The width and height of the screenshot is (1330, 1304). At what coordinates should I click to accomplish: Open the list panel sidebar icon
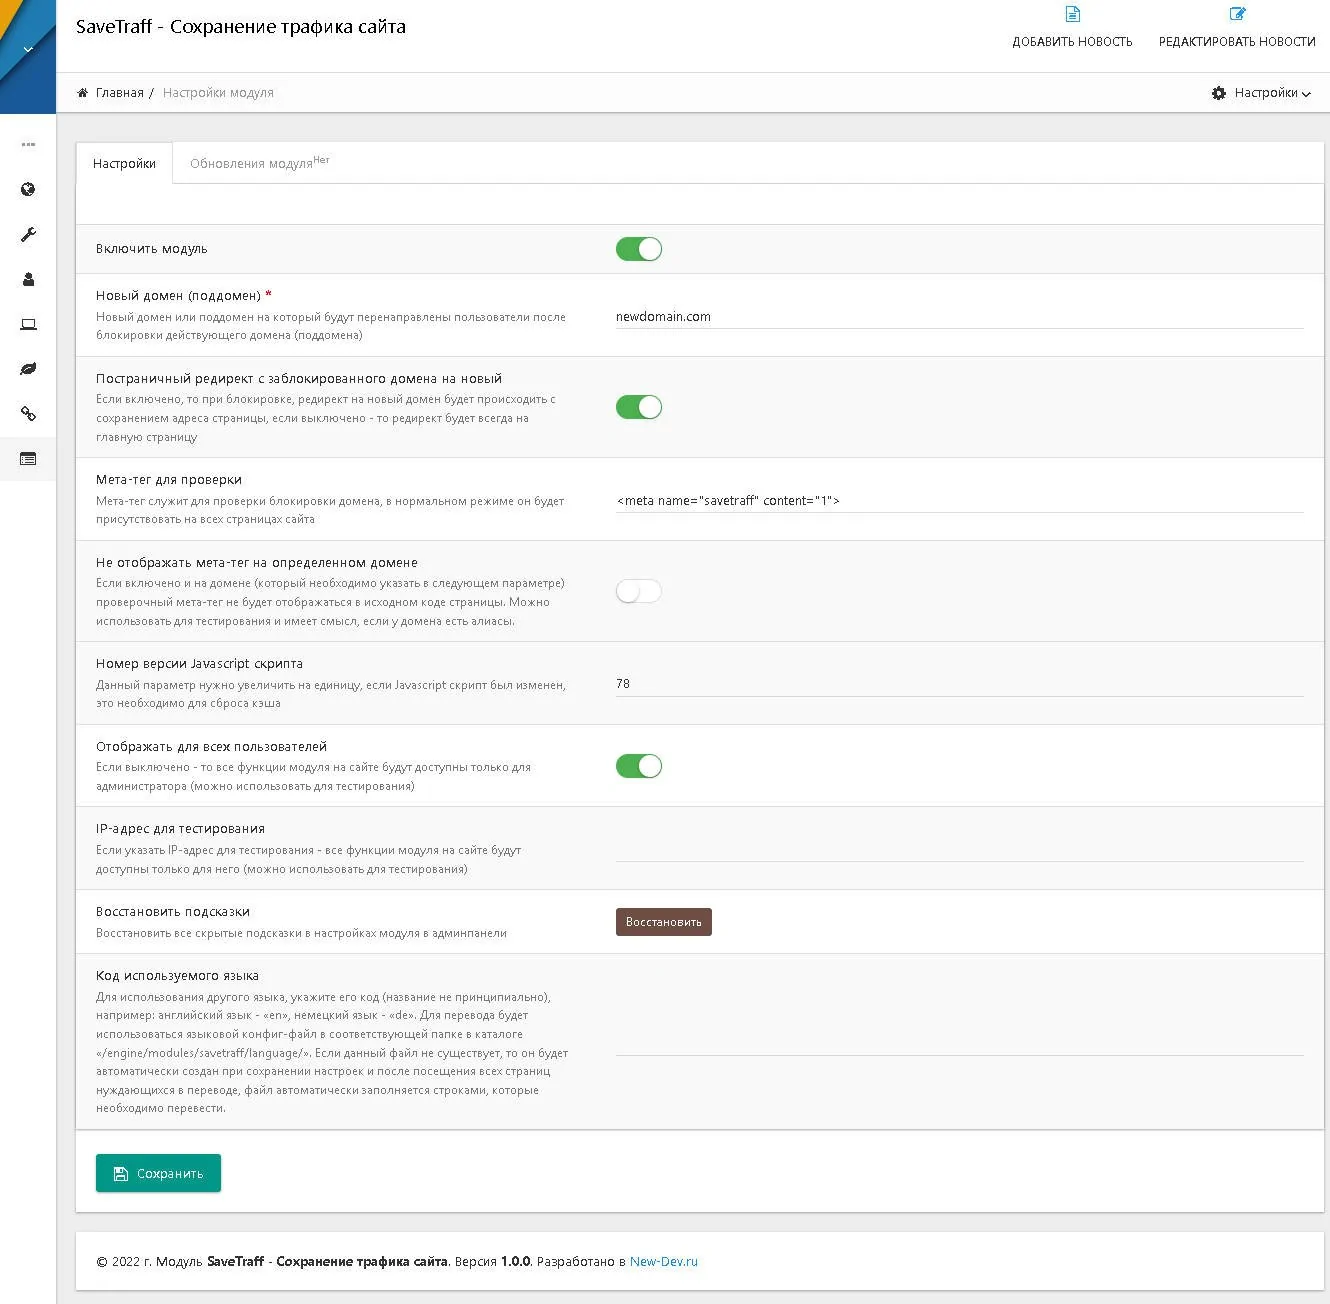tap(28, 459)
